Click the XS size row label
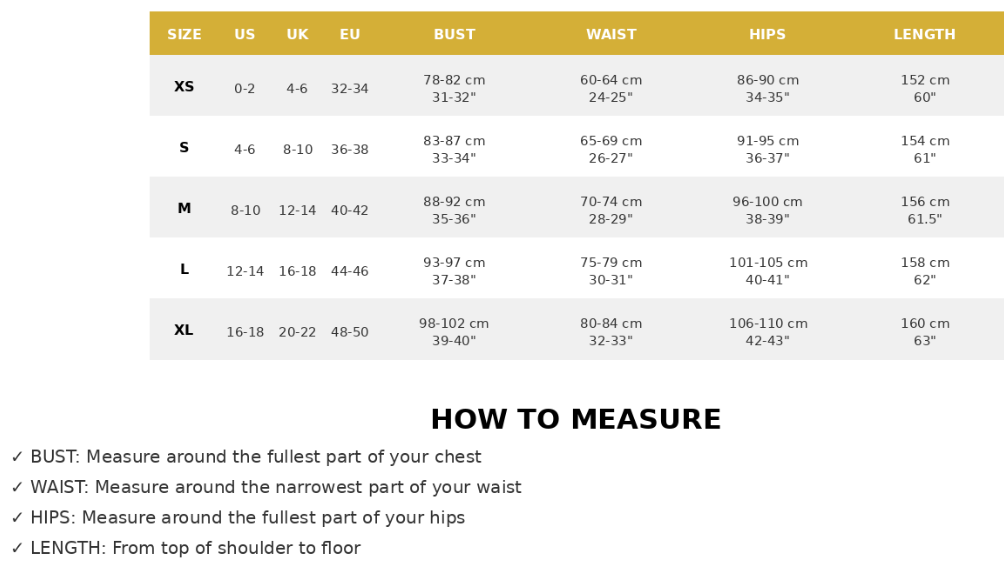Image resolution: width=1007 pixels, height=567 pixels. coord(184,87)
